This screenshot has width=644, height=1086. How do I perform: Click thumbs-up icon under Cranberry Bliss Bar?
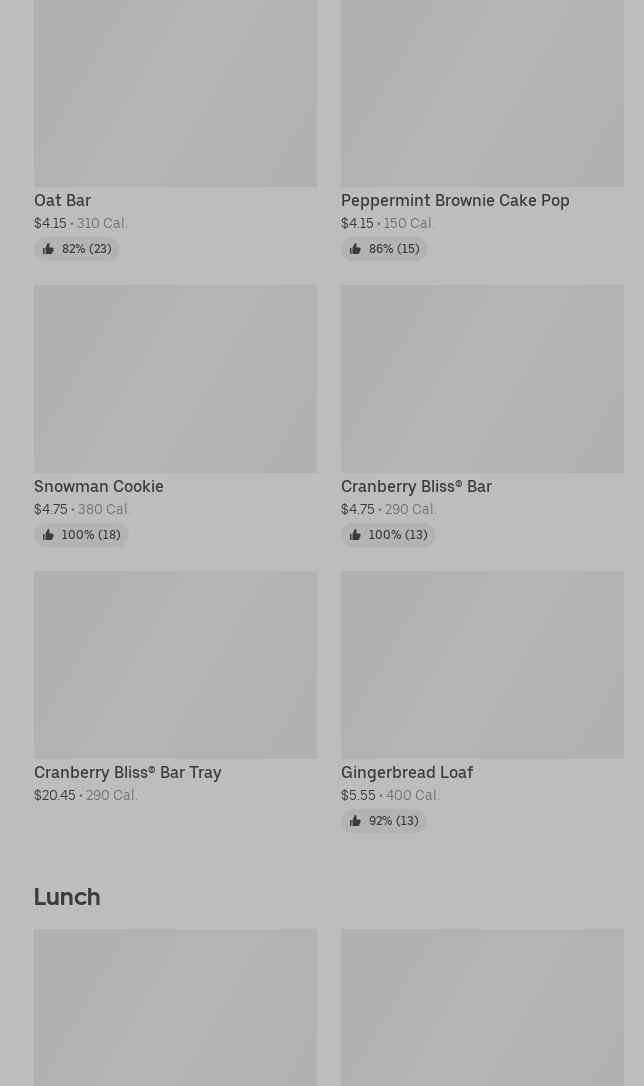click(x=355, y=535)
